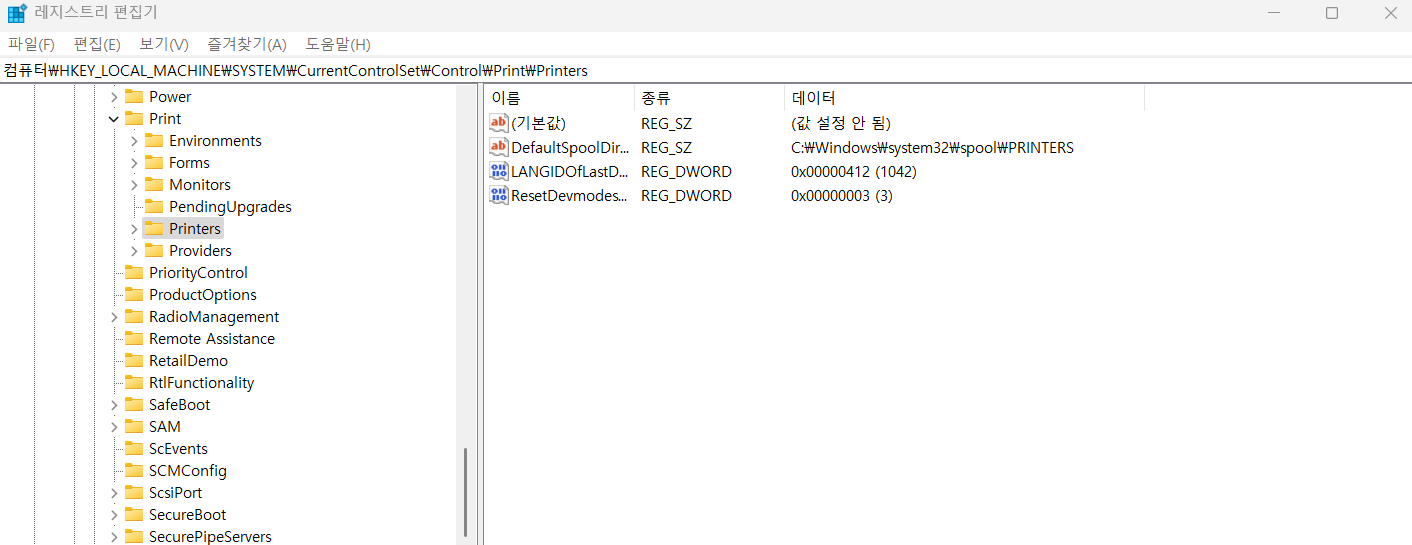Click the PendingUpgrades folder icon
This screenshot has height=545, width=1412.
[x=154, y=207]
